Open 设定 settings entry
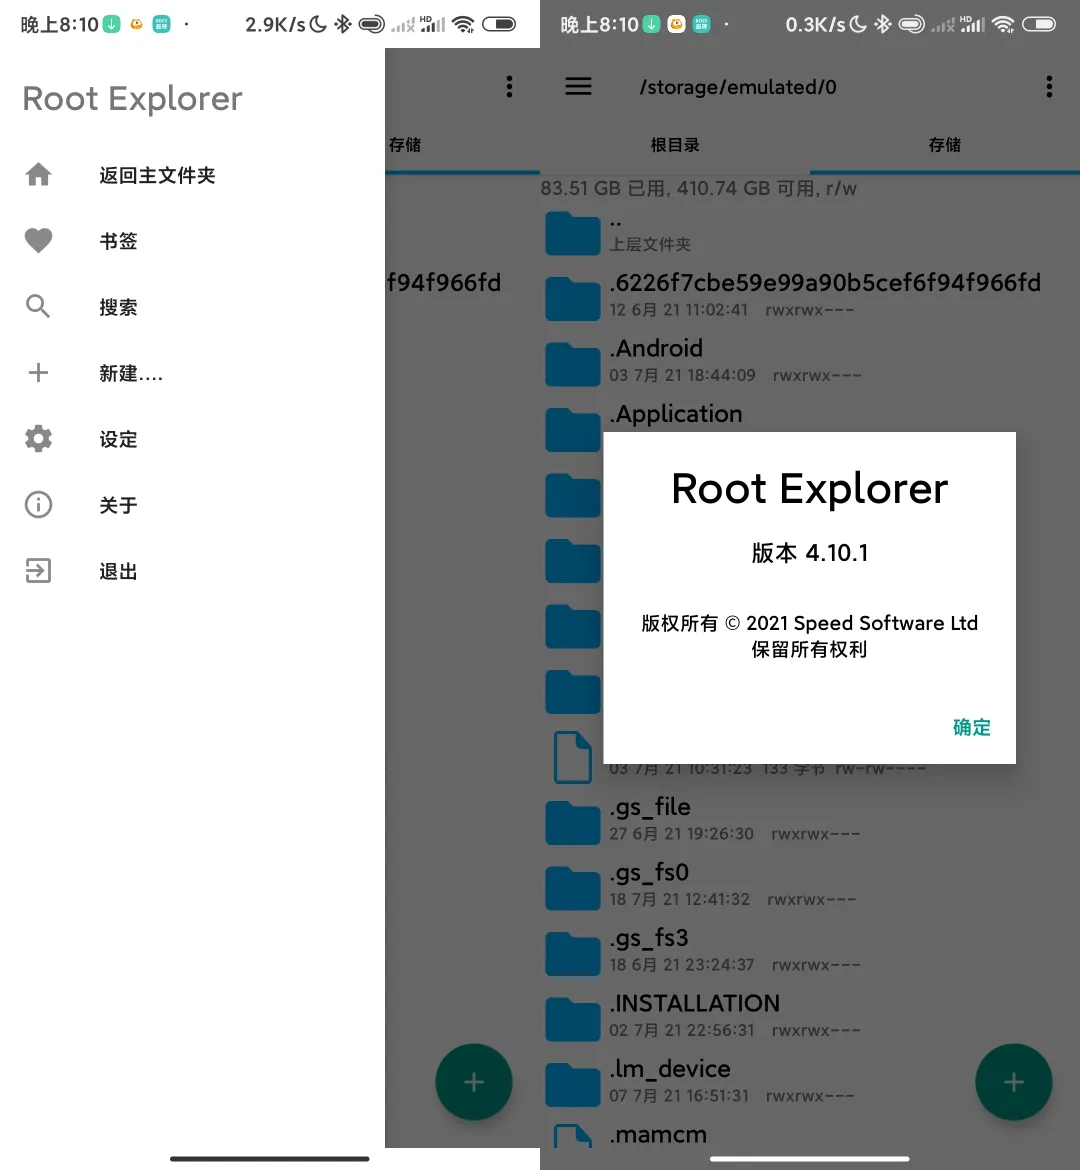1080x1170 pixels. click(x=119, y=439)
